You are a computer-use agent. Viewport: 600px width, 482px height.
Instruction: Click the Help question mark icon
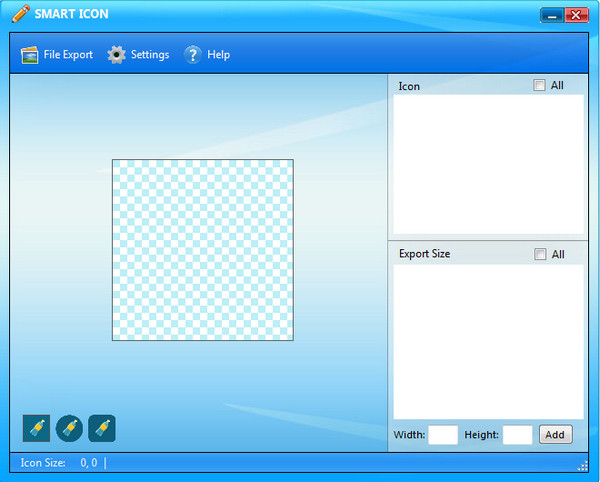point(193,55)
